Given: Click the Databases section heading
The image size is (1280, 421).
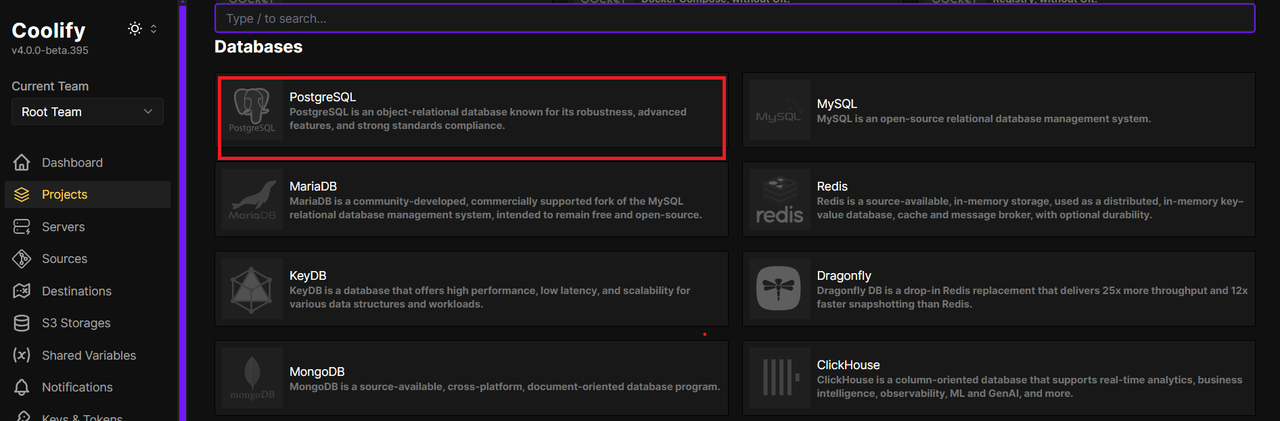Looking at the screenshot, I should 258,47.
